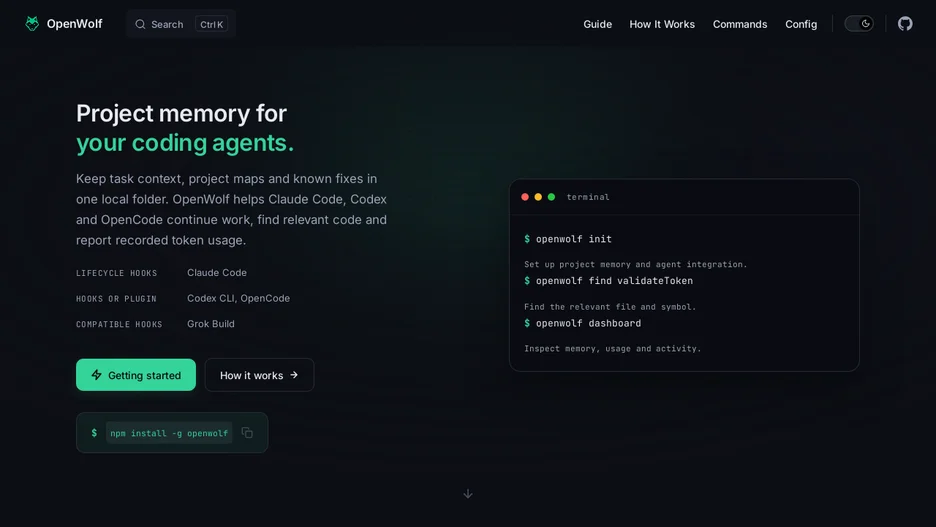Click the arrow icon in How it works
936x527 pixels.
[x=294, y=375]
